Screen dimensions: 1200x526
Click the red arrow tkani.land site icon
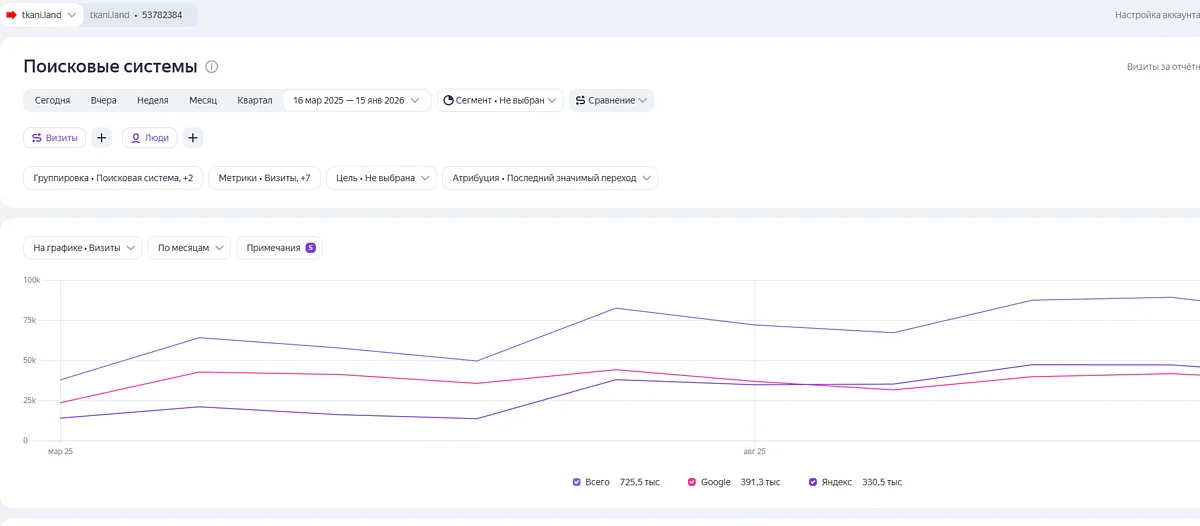pos(12,15)
